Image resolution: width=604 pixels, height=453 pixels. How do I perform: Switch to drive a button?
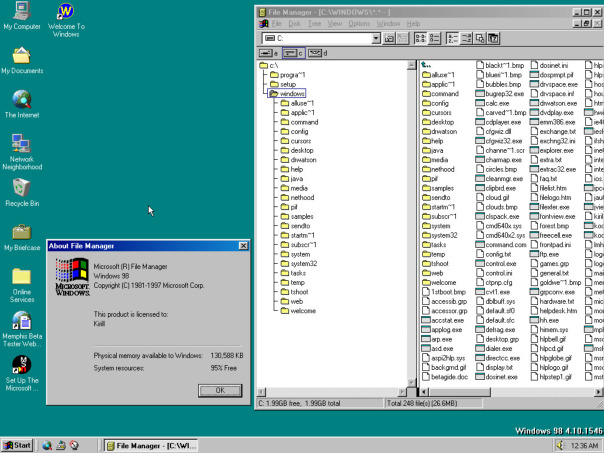pyautogui.click(x=268, y=52)
